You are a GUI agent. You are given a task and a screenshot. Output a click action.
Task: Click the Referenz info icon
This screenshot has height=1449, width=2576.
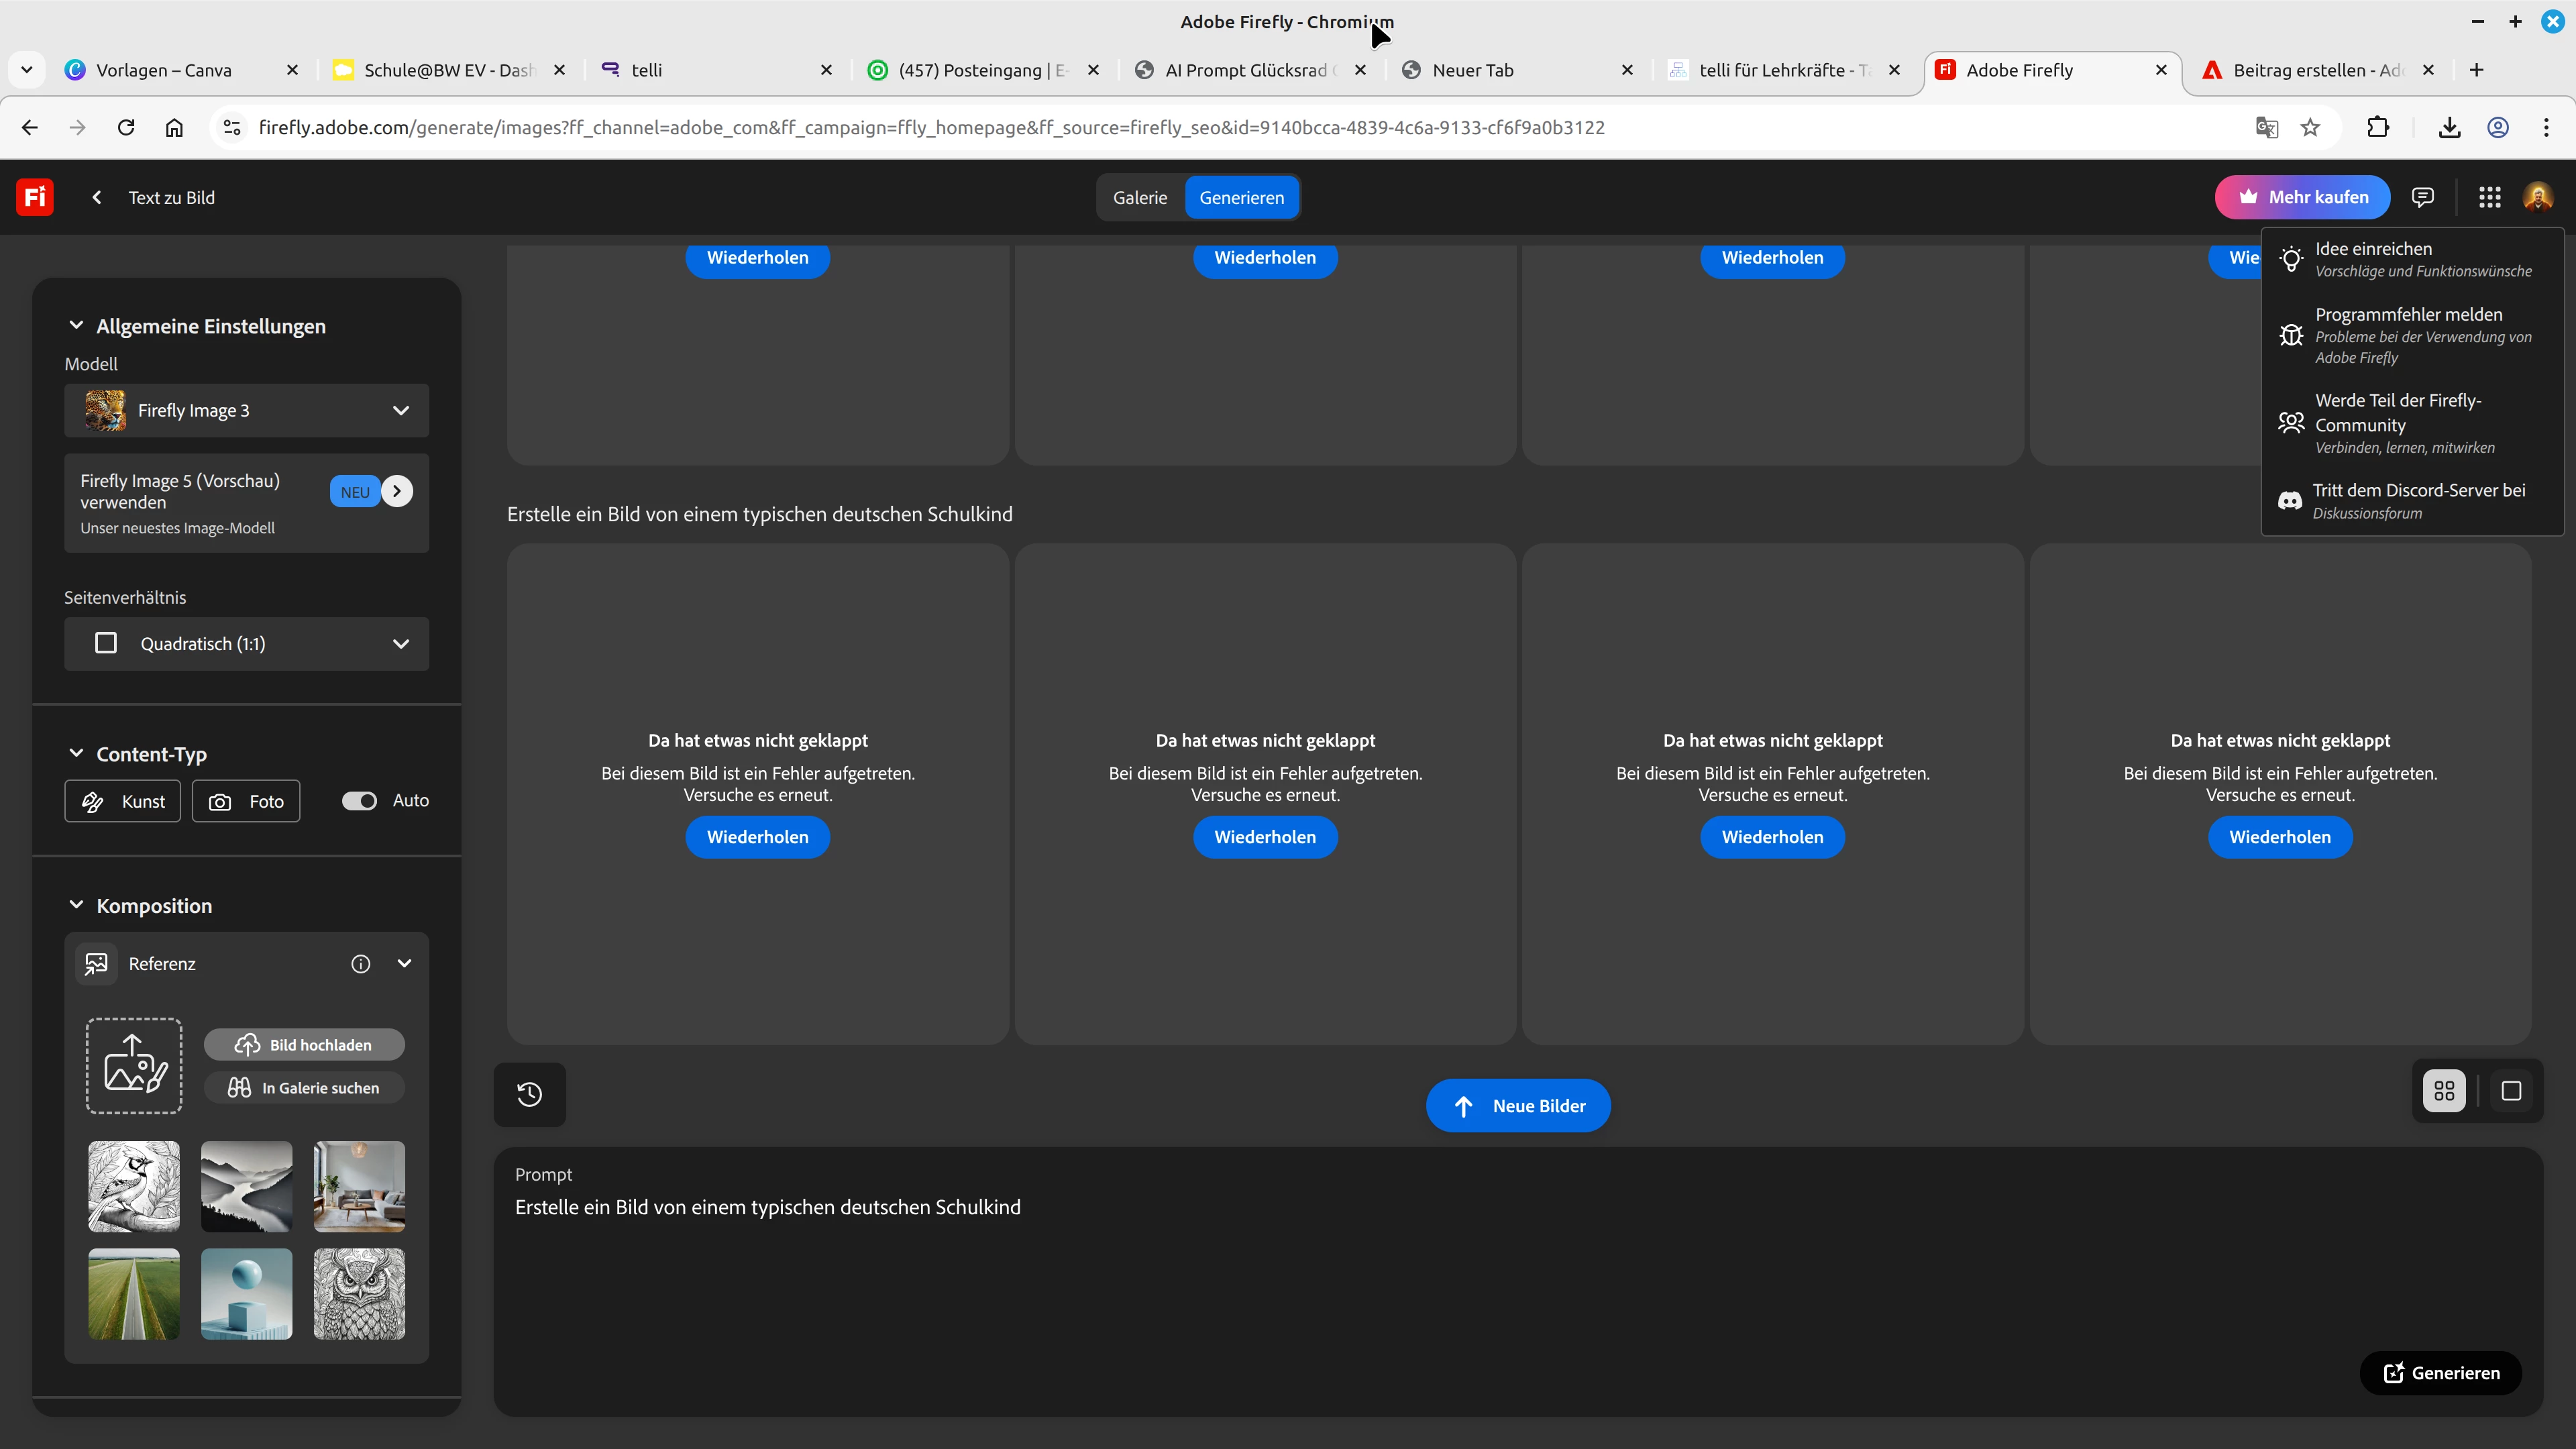coord(360,964)
